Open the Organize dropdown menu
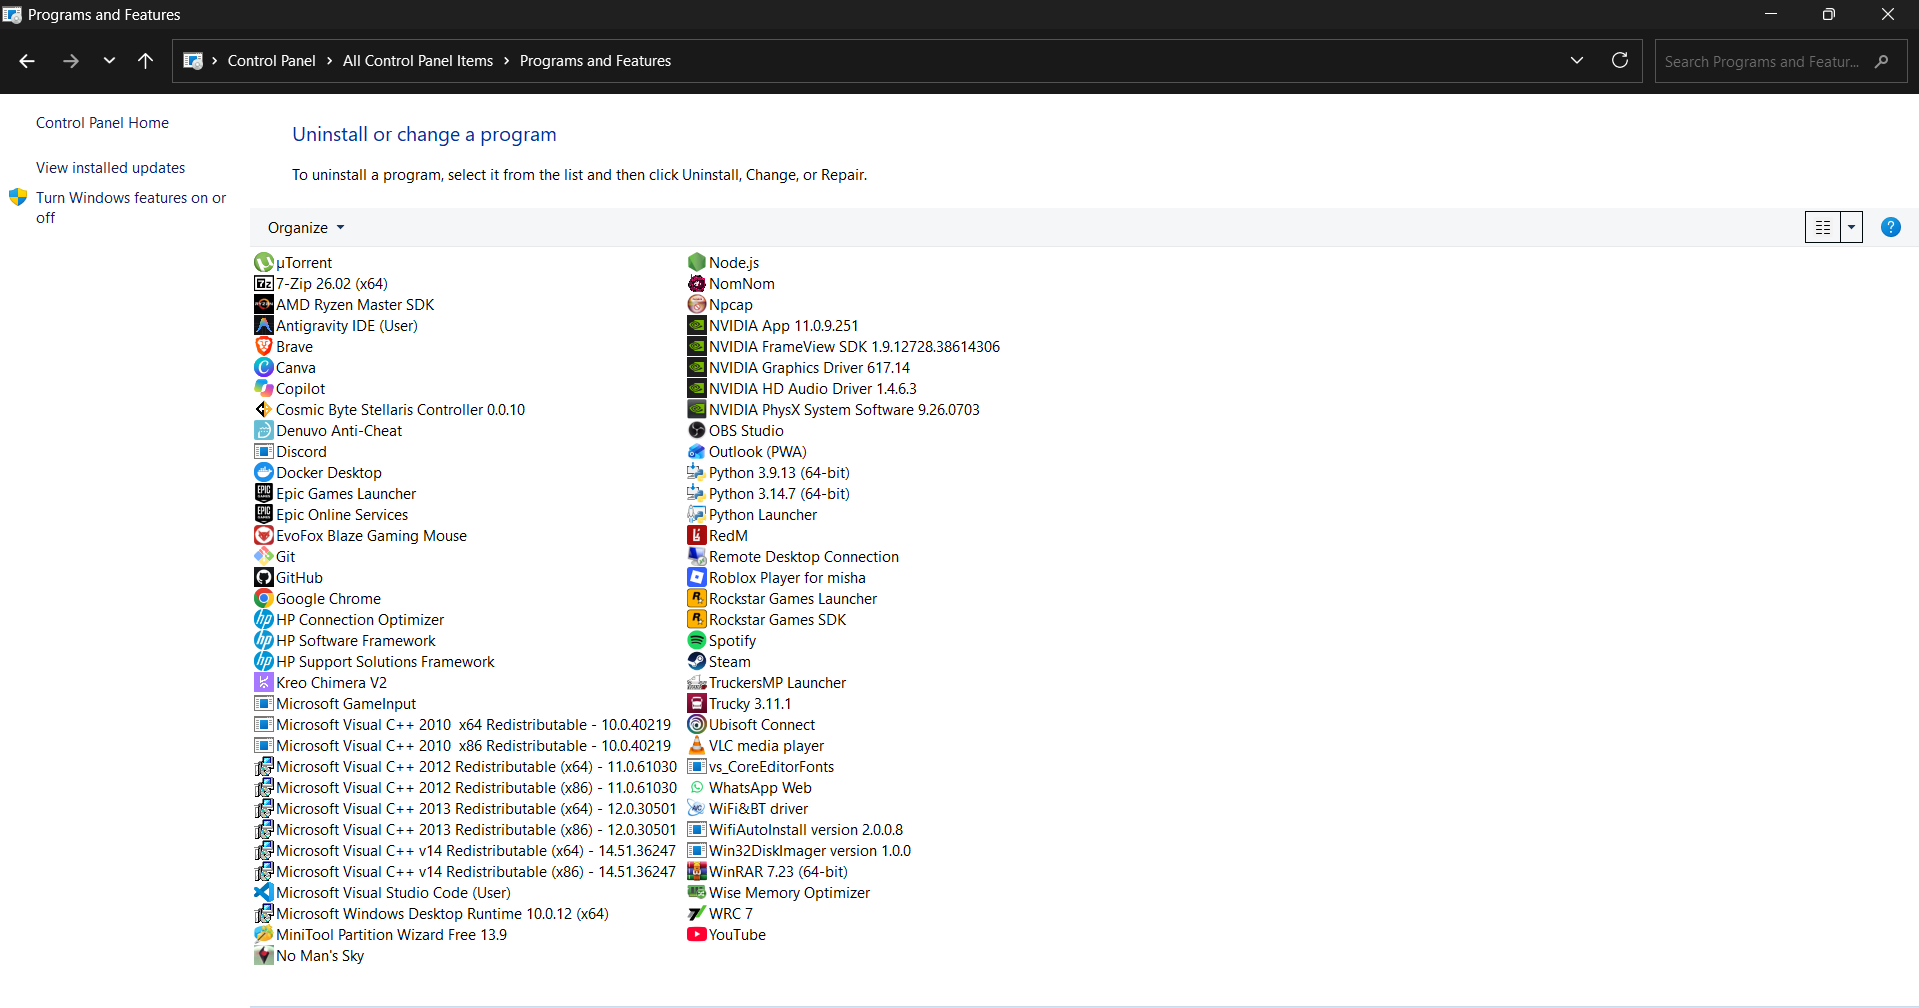Screen dimensions: 1919x1008 tap(306, 228)
